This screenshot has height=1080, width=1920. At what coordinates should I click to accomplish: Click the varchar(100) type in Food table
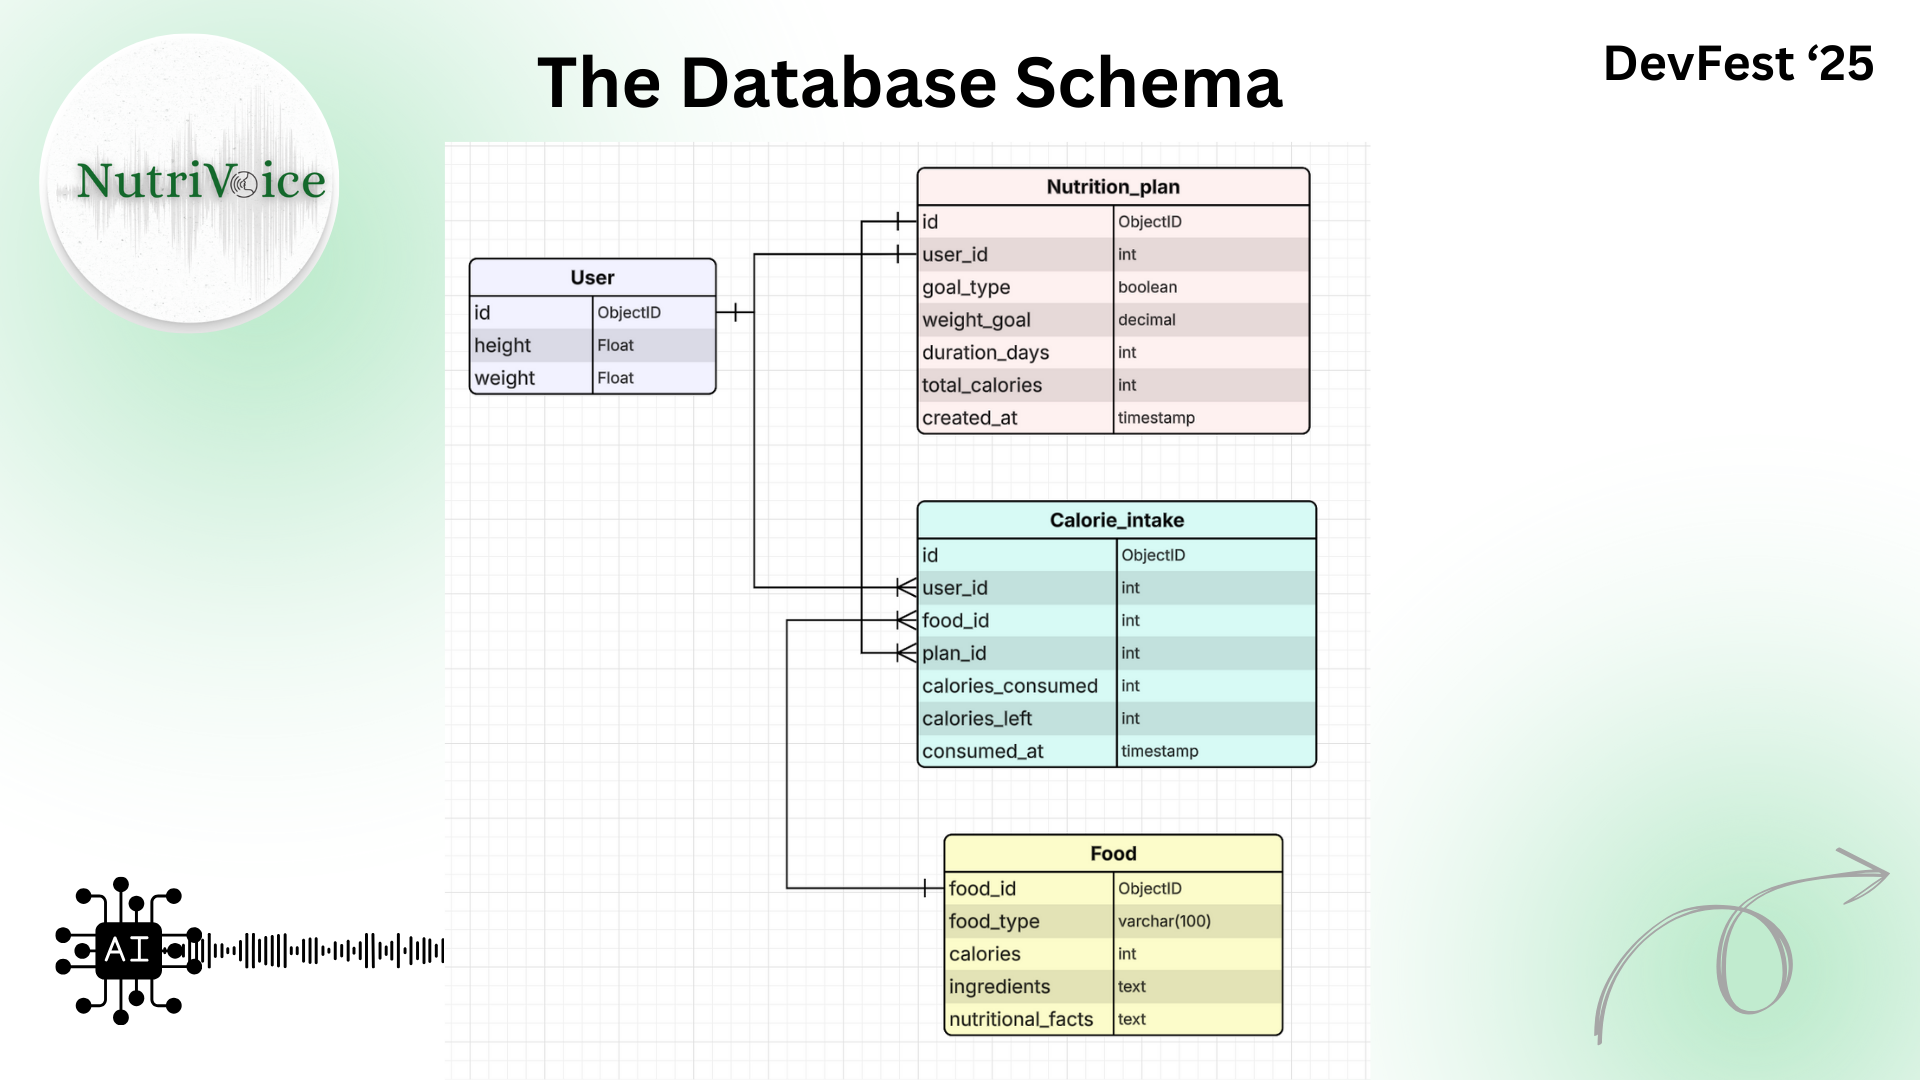pyautogui.click(x=1164, y=921)
